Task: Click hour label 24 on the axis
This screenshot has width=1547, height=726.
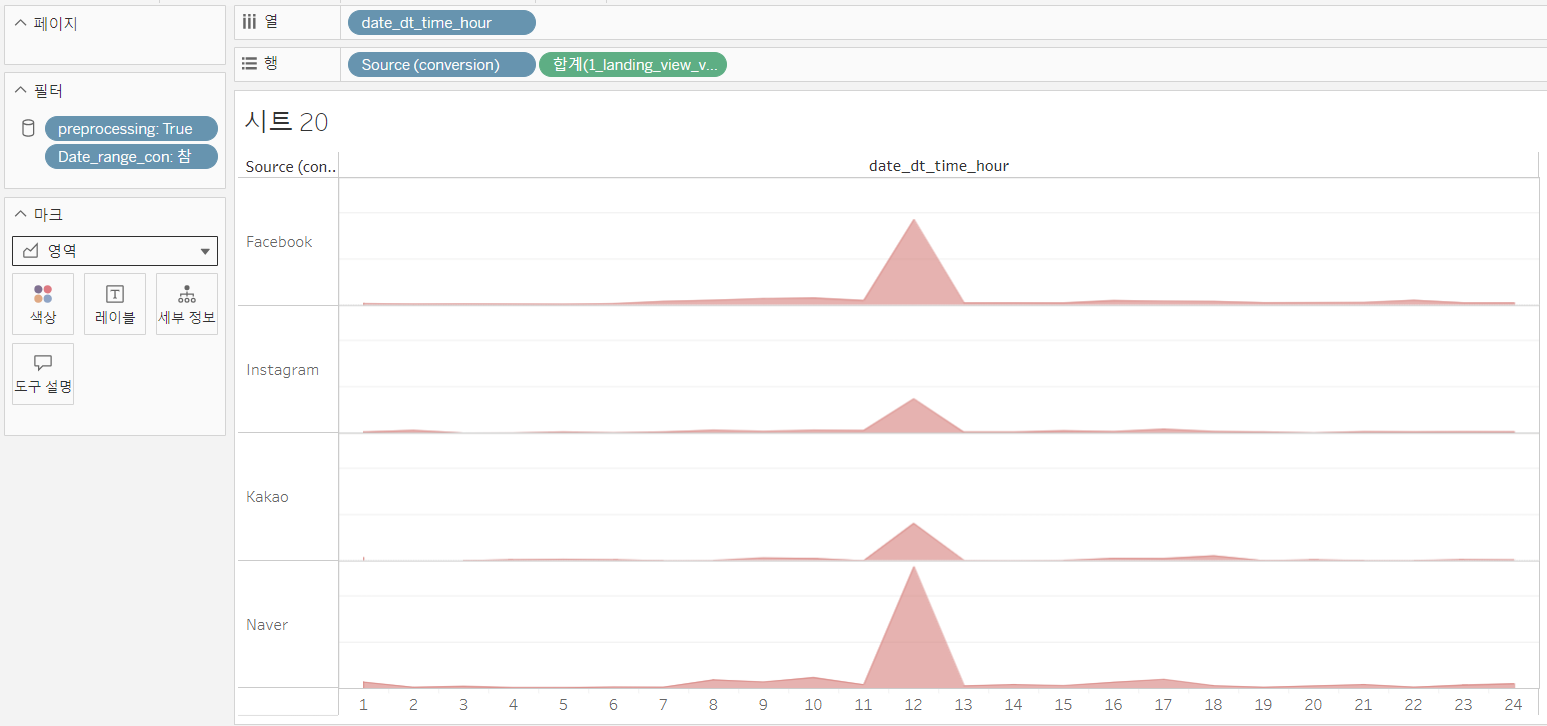Action: pyautogui.click(x=1513, y=704)
